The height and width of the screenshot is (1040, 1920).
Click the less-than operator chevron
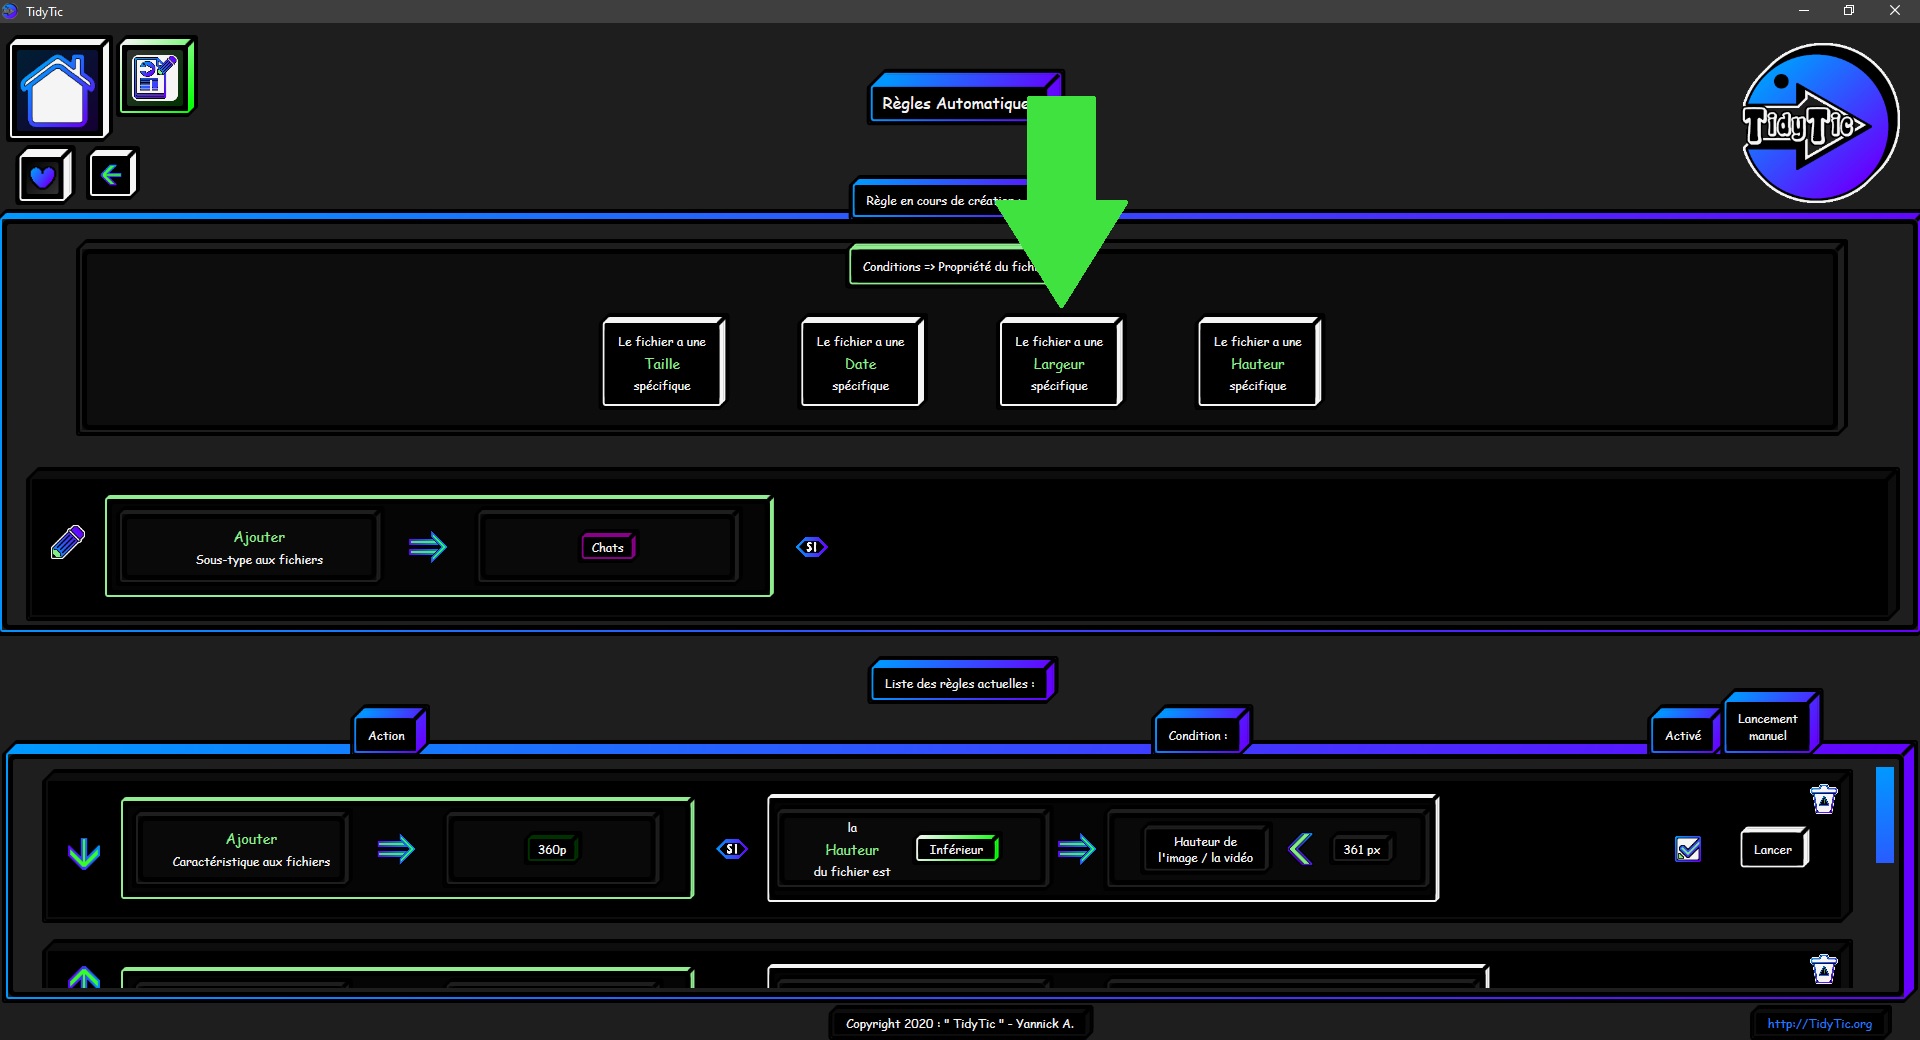click(1300, 849)
